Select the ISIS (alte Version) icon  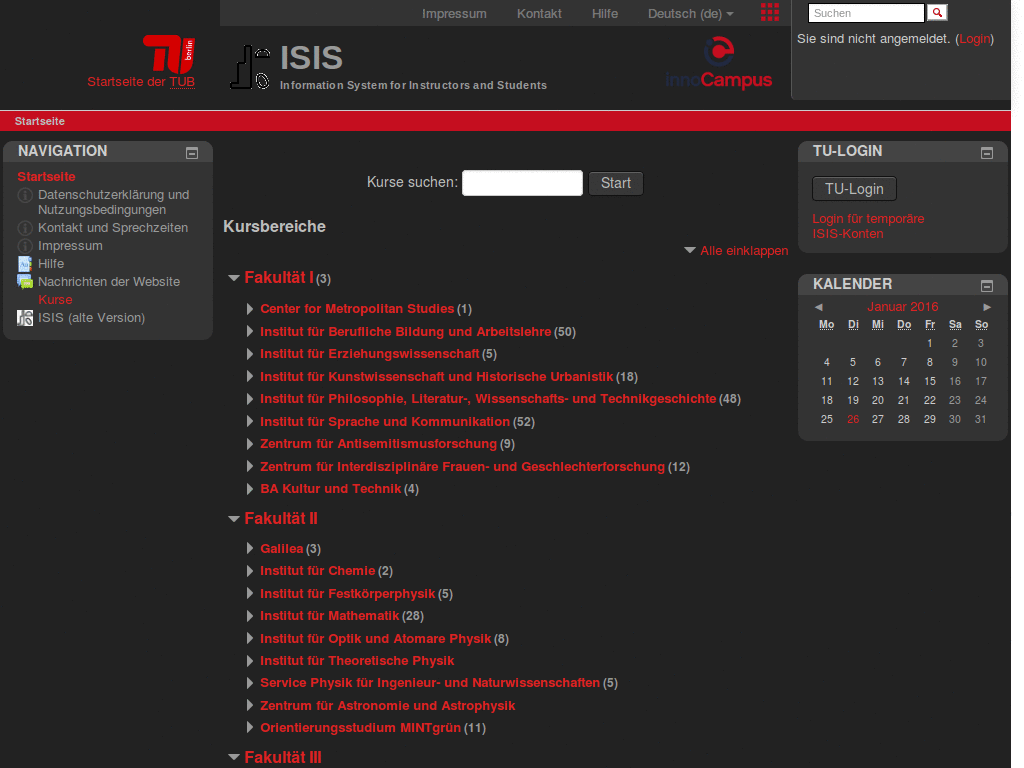coord(24,318)
